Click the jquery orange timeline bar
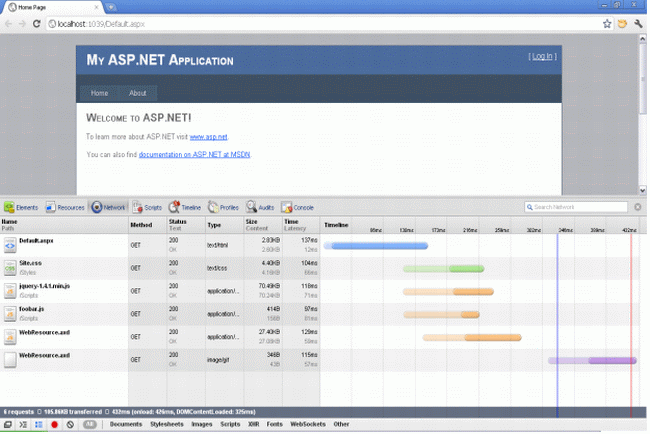 click(x=448, y=292)
